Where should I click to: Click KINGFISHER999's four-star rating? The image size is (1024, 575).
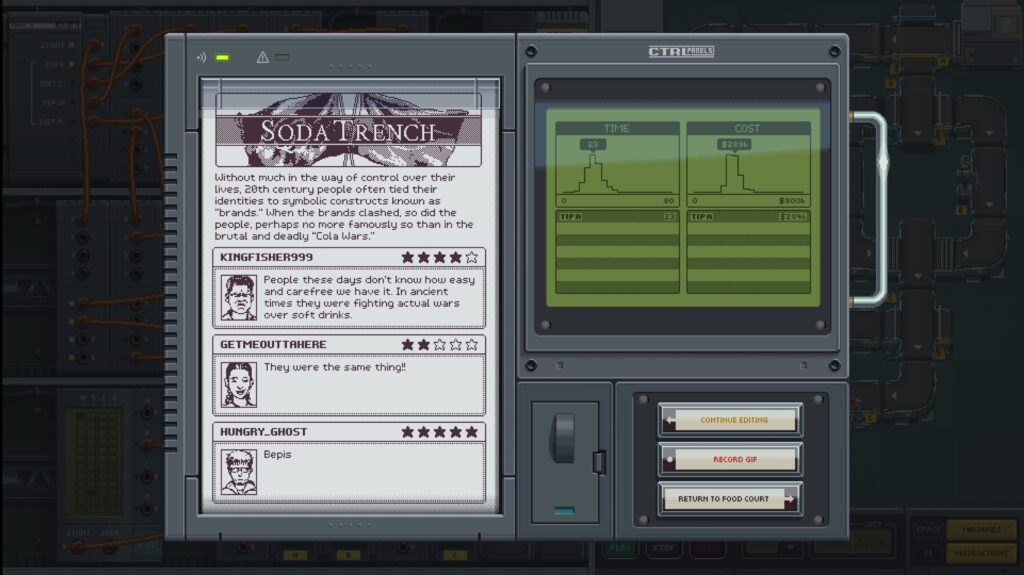440,257
